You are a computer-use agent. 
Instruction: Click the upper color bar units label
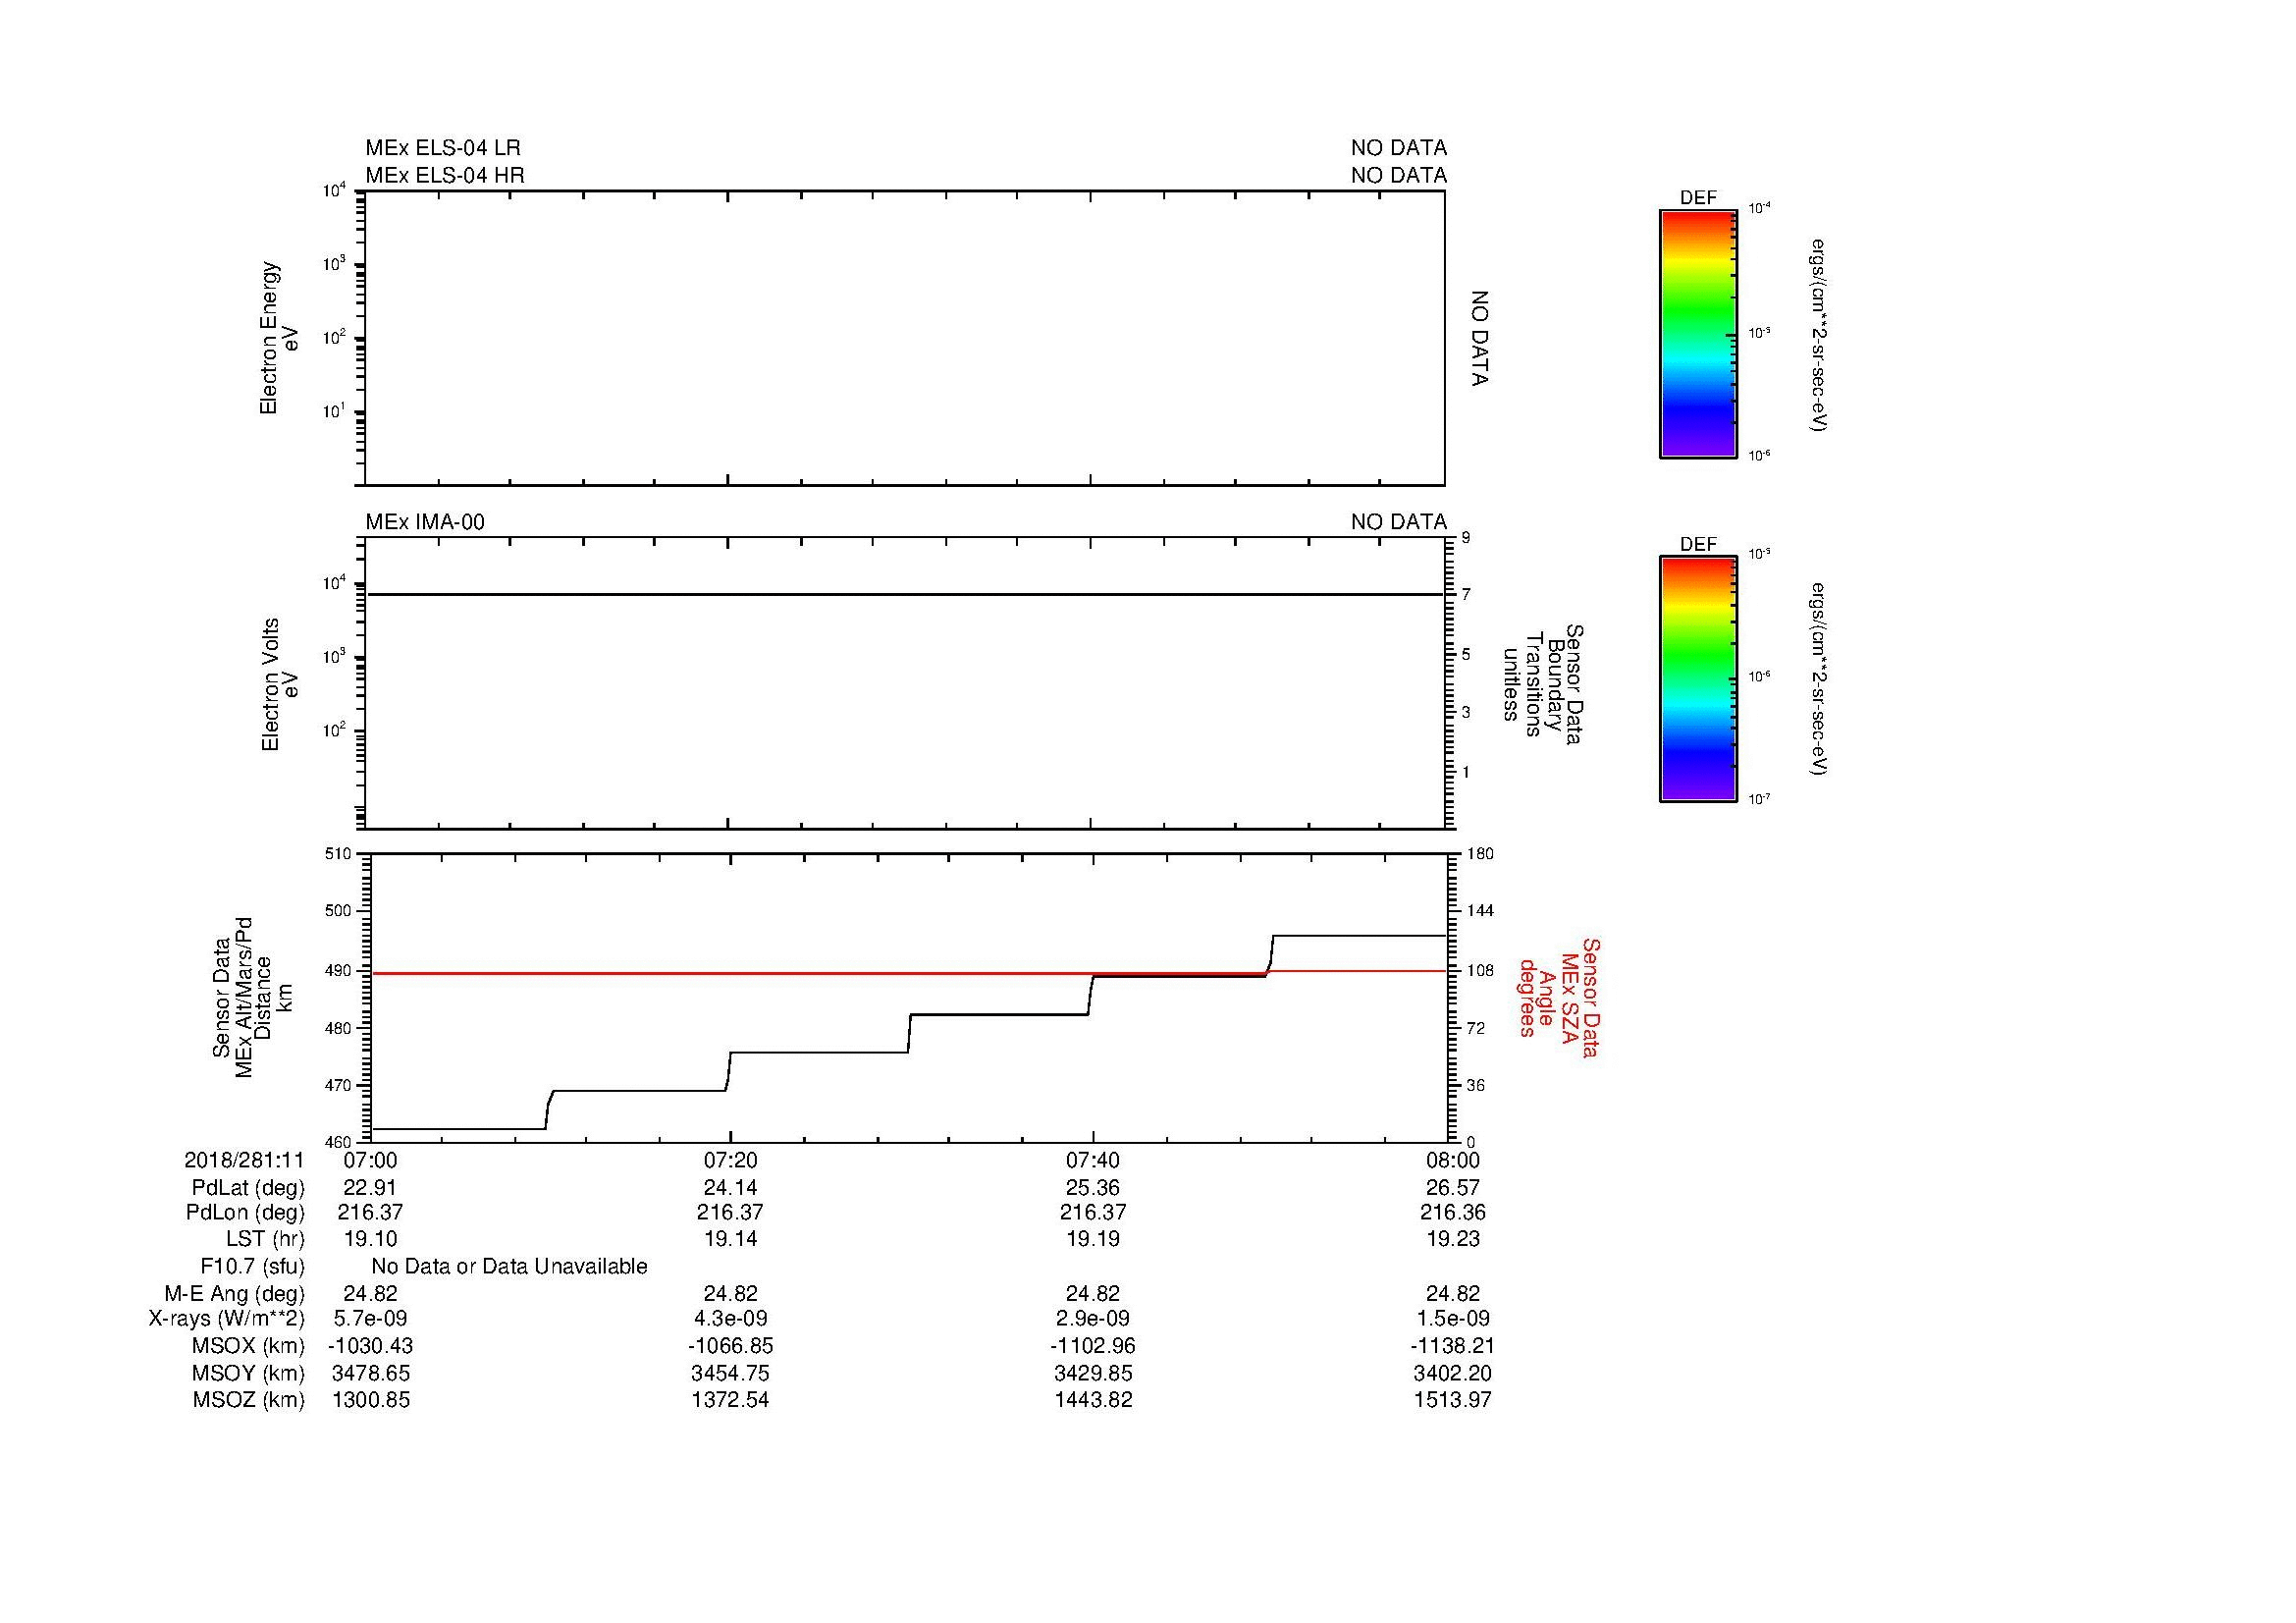(1819, 335)
